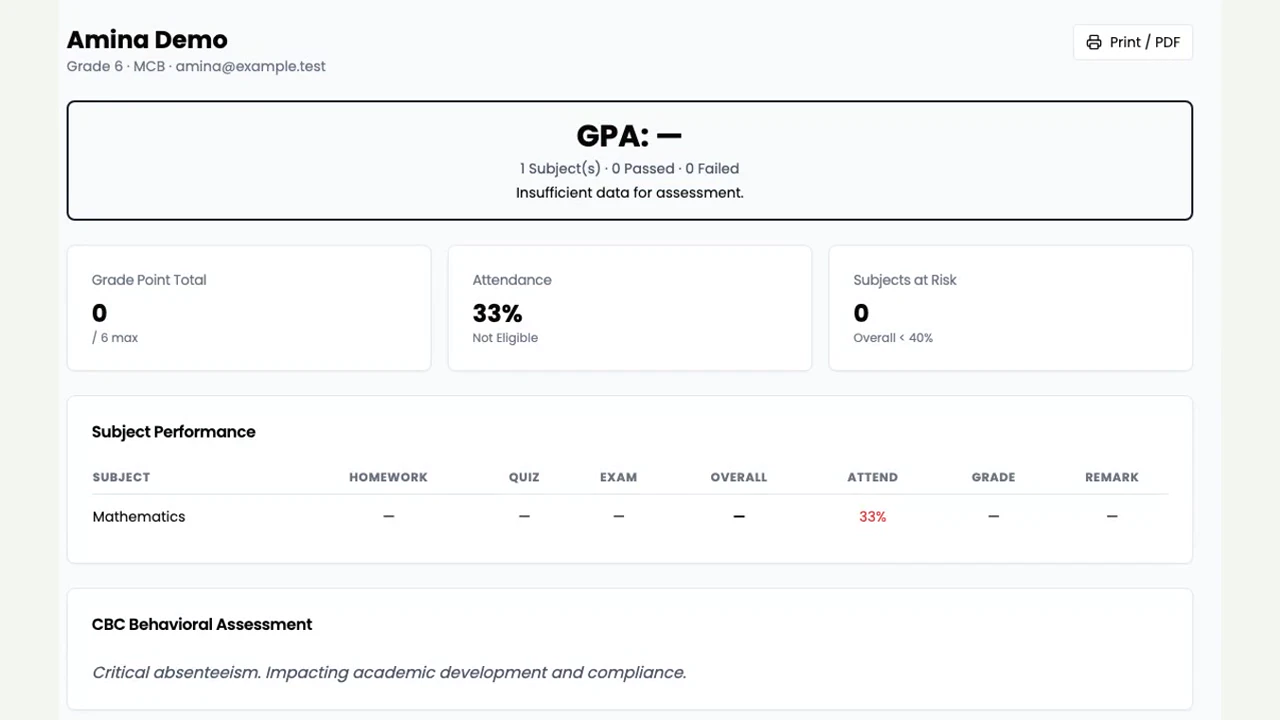1280x720 pixels.
Task: Select the Mathematics subject row
Action: pos(630,517)
